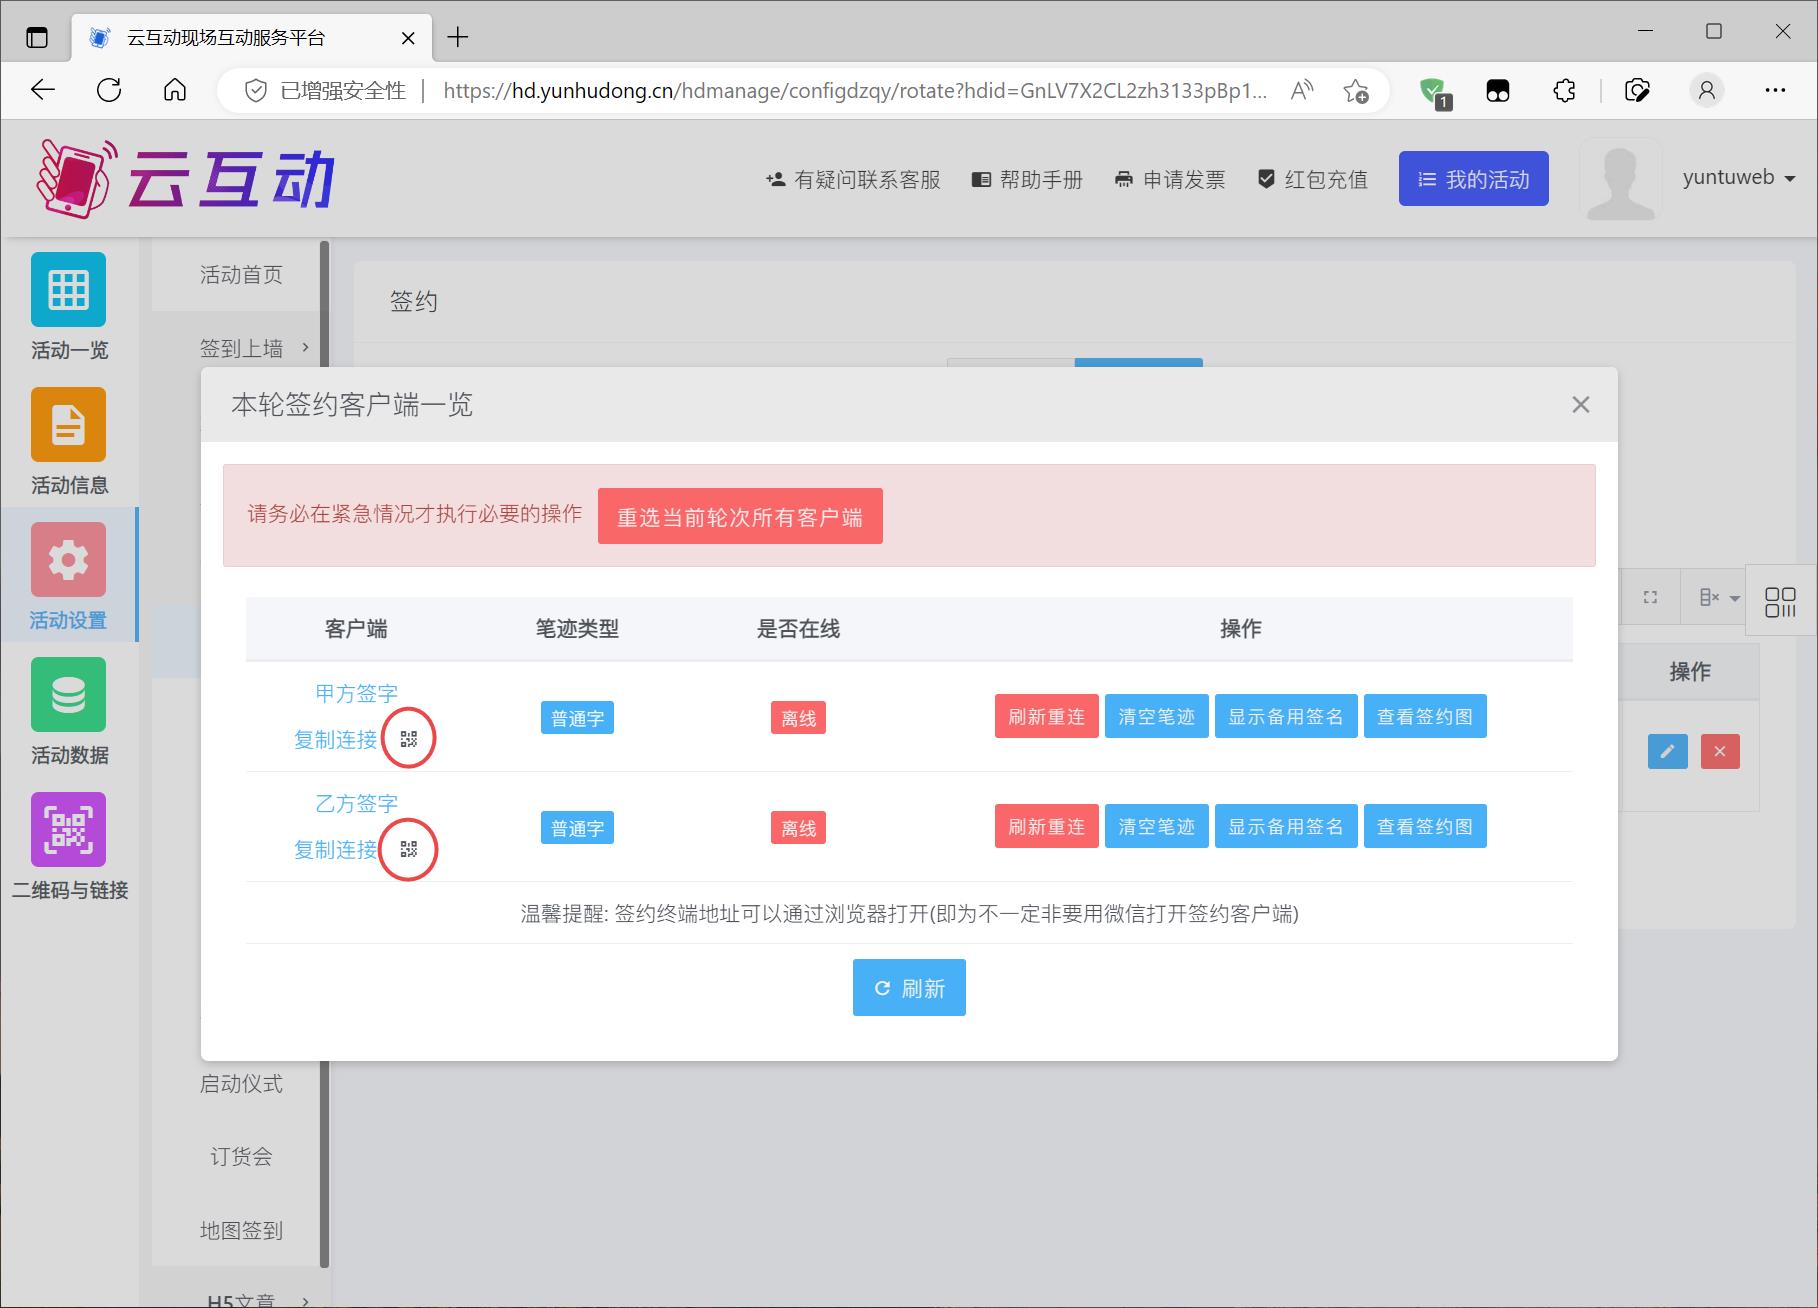Open the 活动数据 database icon

point(68,694)
